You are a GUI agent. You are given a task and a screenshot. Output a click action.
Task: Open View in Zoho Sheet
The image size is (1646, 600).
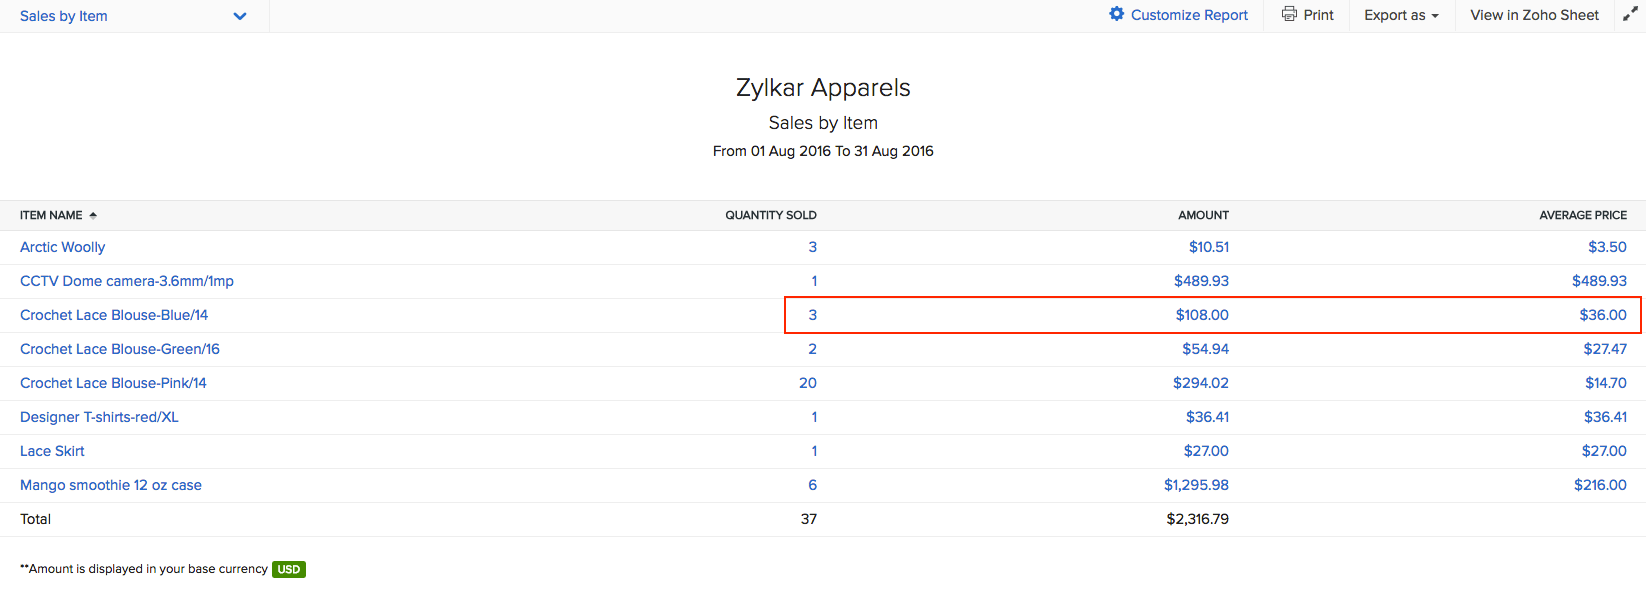pyautogui.click(x=1533, y=15)
